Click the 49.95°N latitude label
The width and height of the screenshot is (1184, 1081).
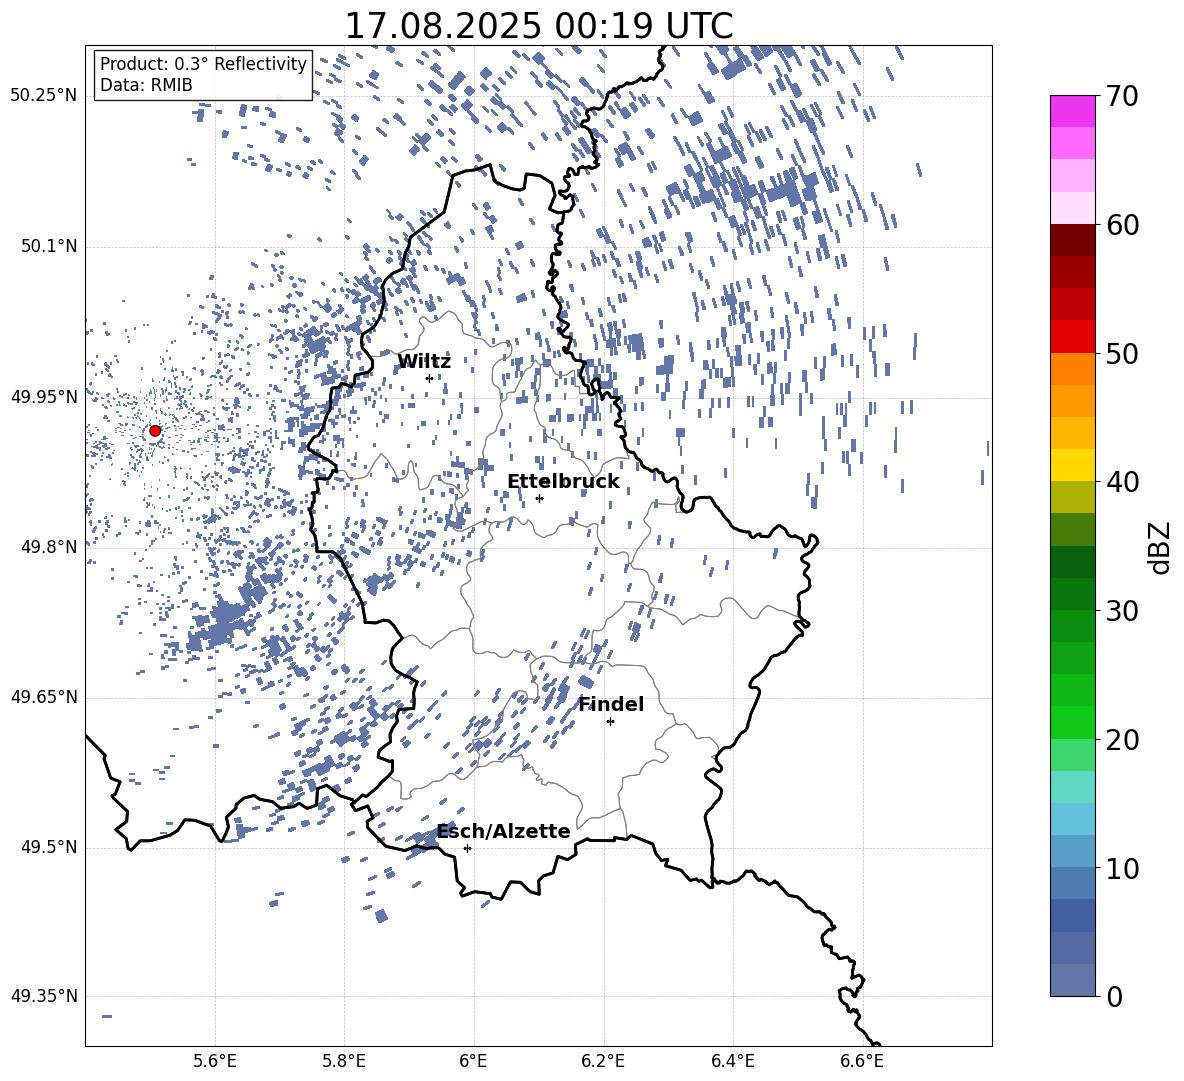pos(44,397)
